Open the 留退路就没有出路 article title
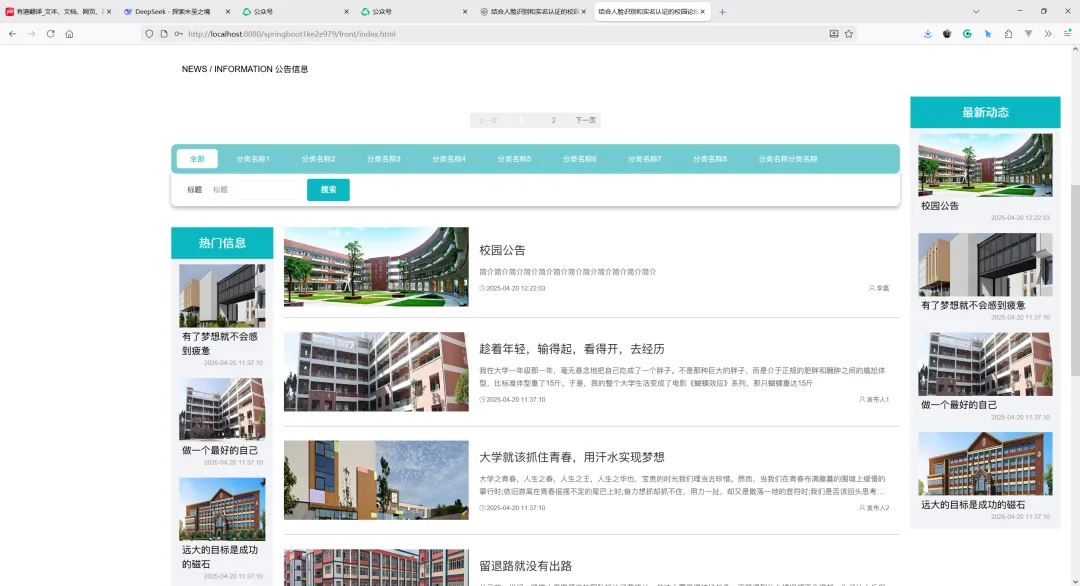Image resolution: width=1080 pixels, height=586 pixels. [526, 566]
